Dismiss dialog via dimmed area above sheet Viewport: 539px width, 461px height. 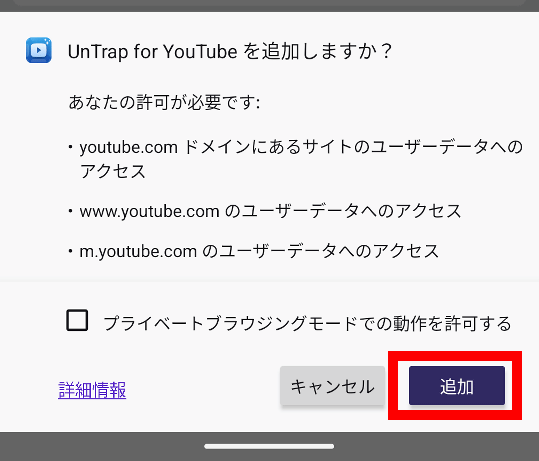tap(270, 6)
